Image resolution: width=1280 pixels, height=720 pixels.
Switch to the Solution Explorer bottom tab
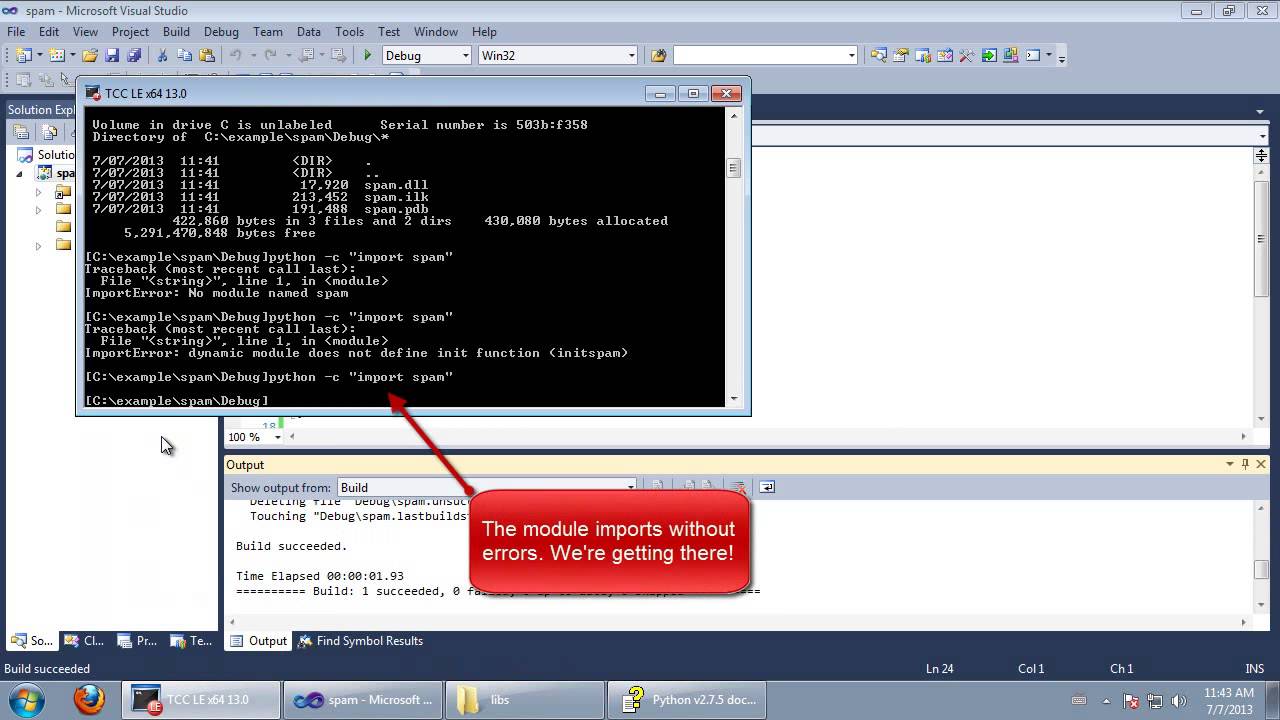click(x=30, y=641)
